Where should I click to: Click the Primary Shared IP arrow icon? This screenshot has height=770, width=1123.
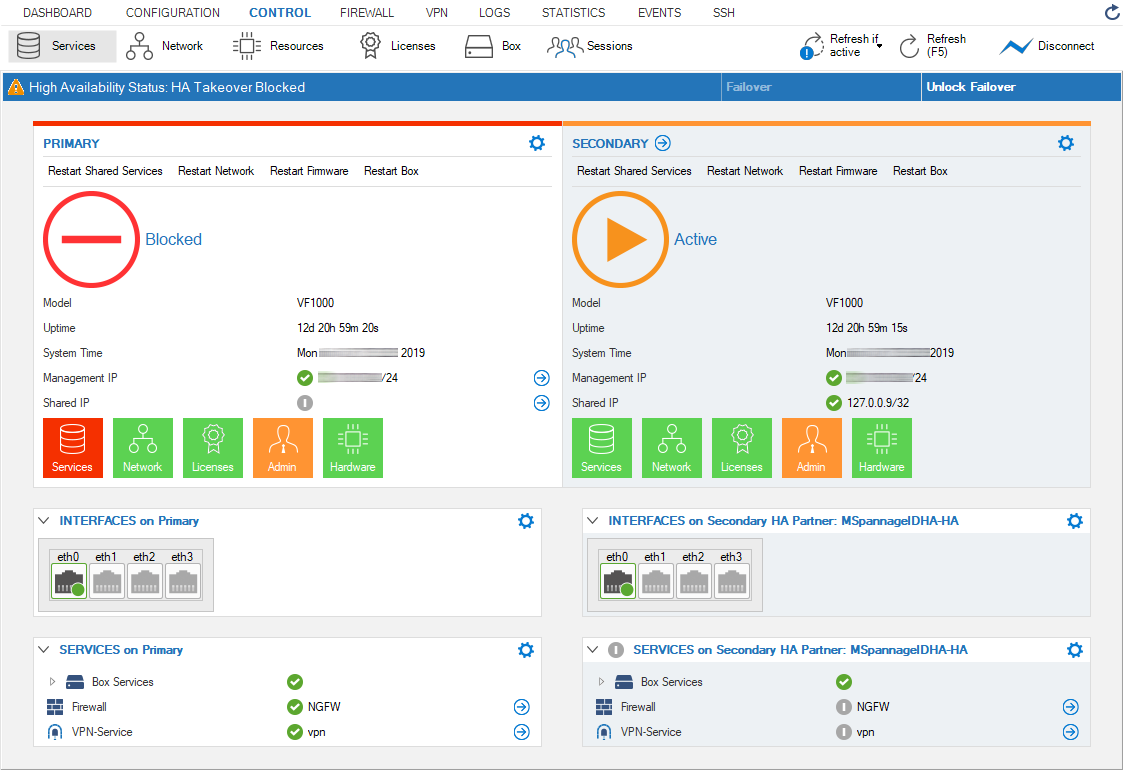point(541,403)
